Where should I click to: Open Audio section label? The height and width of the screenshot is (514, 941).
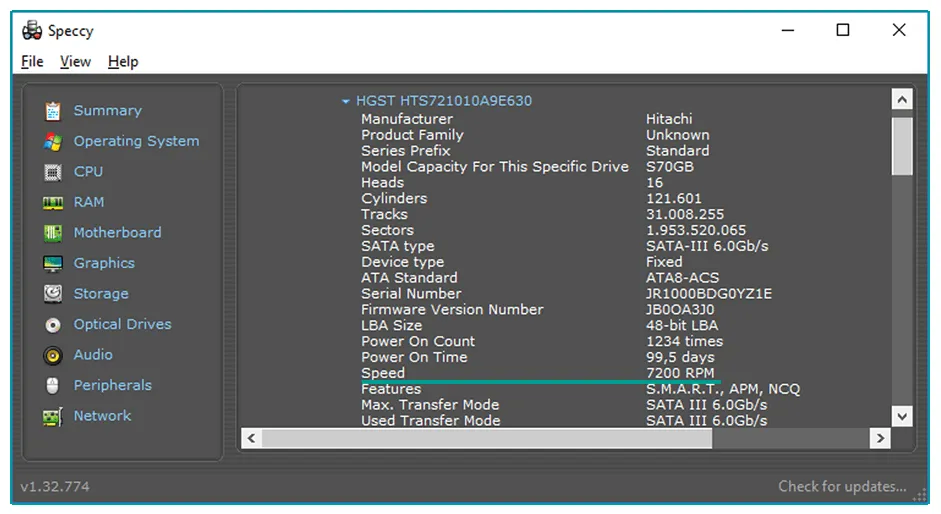pyautogui.click(x=93, y=355)
